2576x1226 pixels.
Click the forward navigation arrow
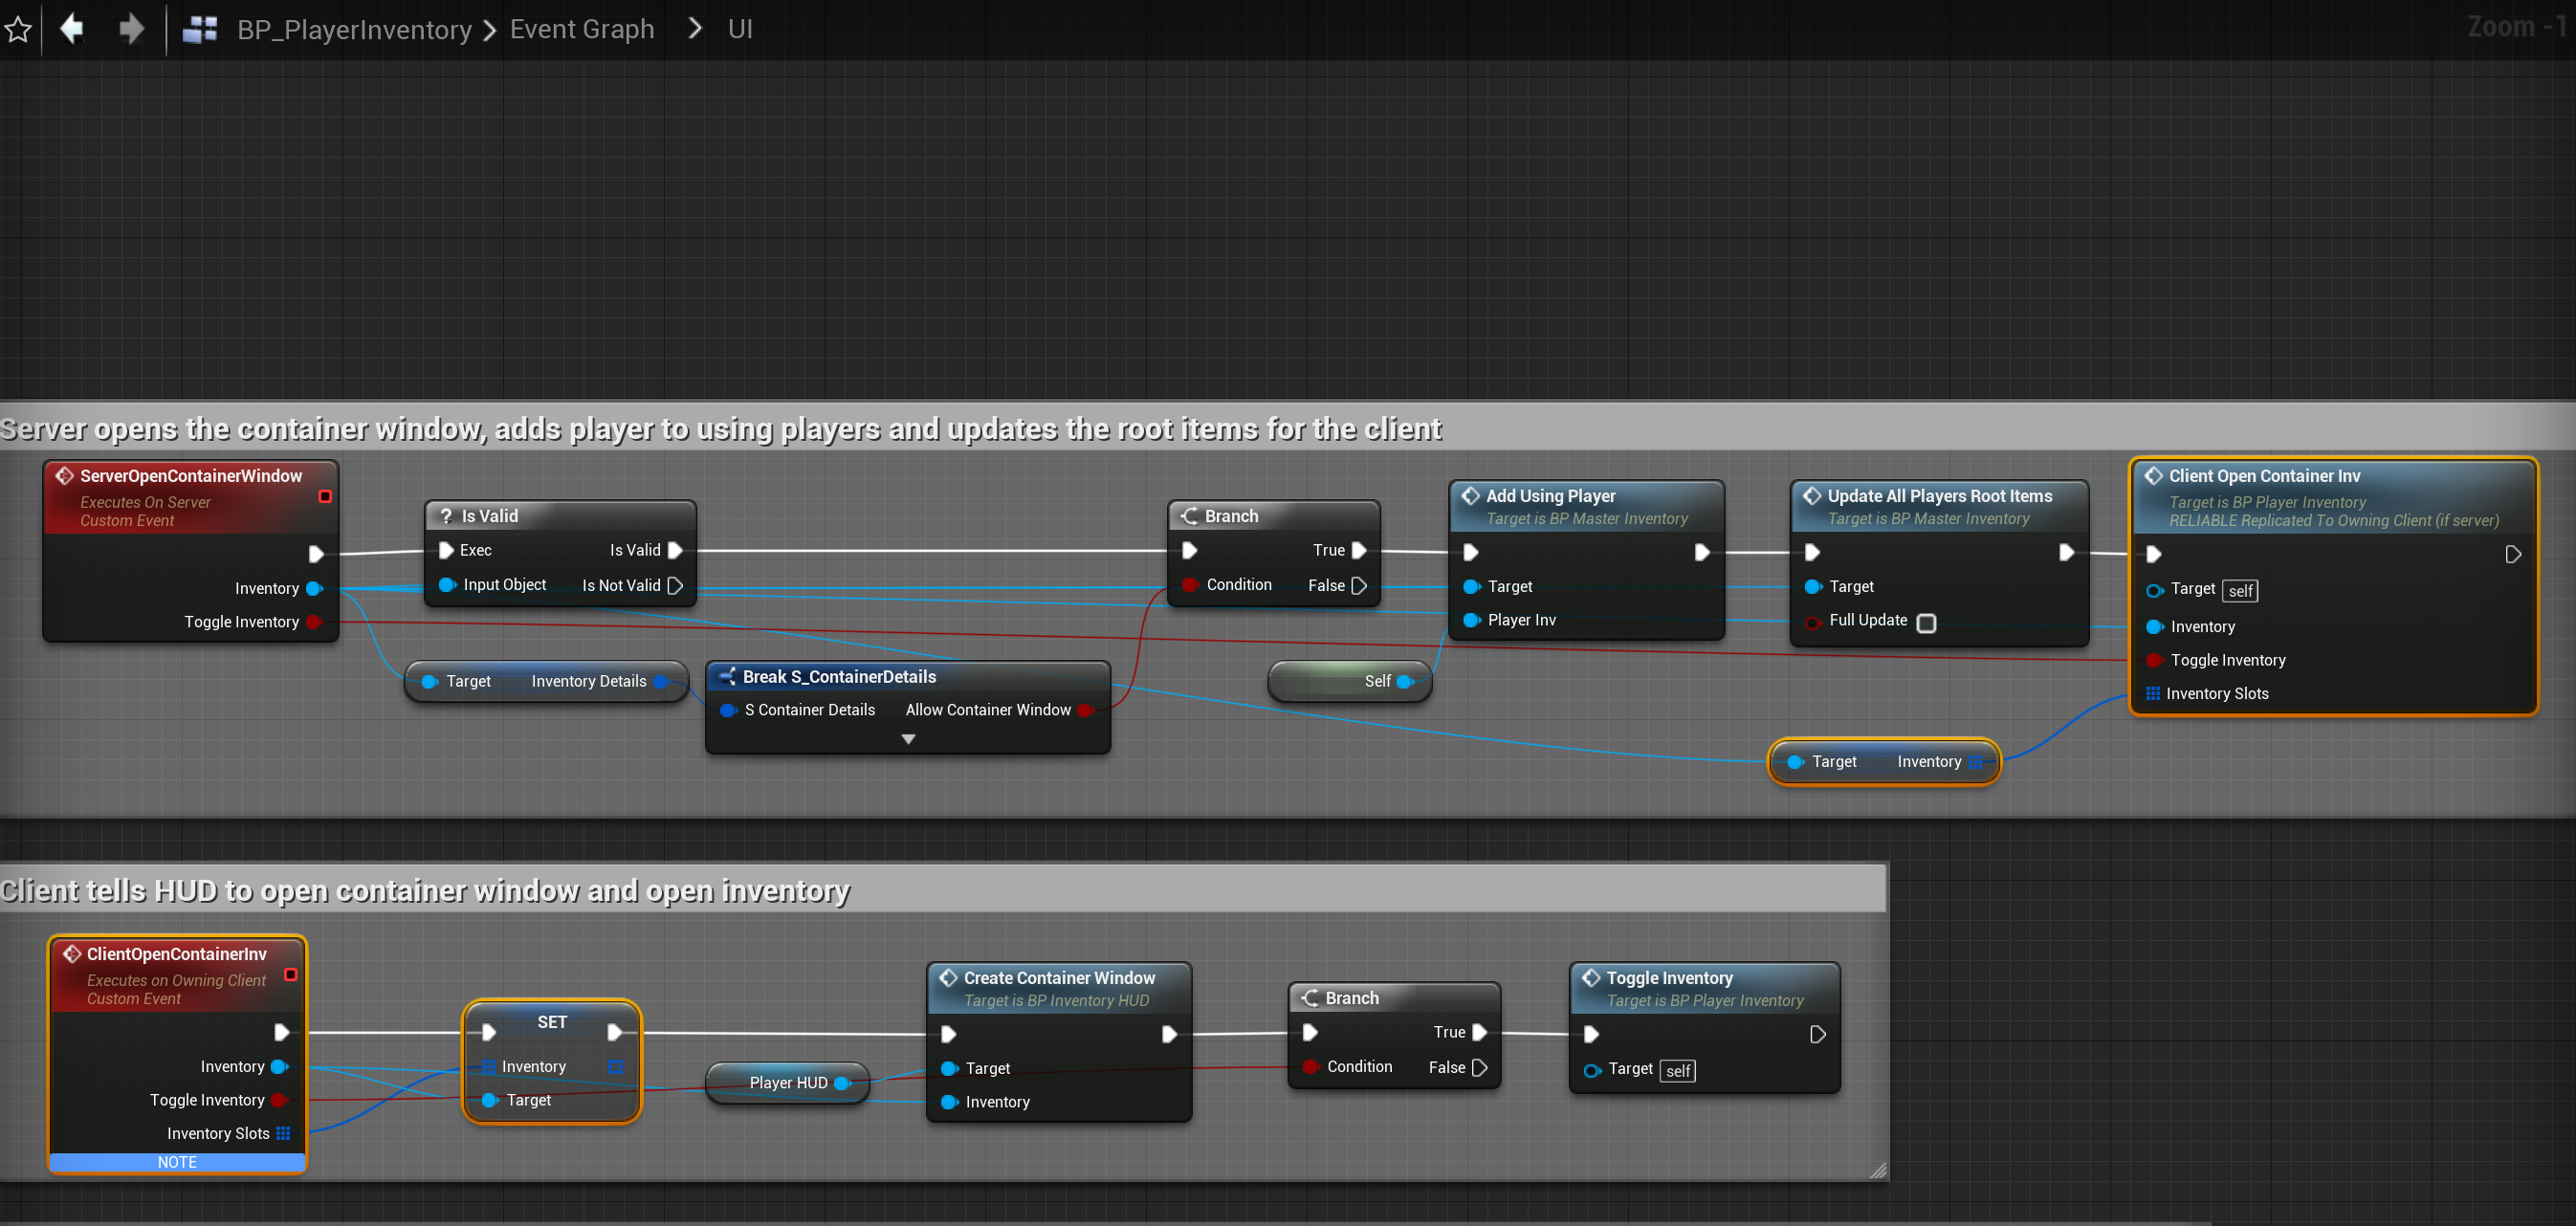(131, 28)
